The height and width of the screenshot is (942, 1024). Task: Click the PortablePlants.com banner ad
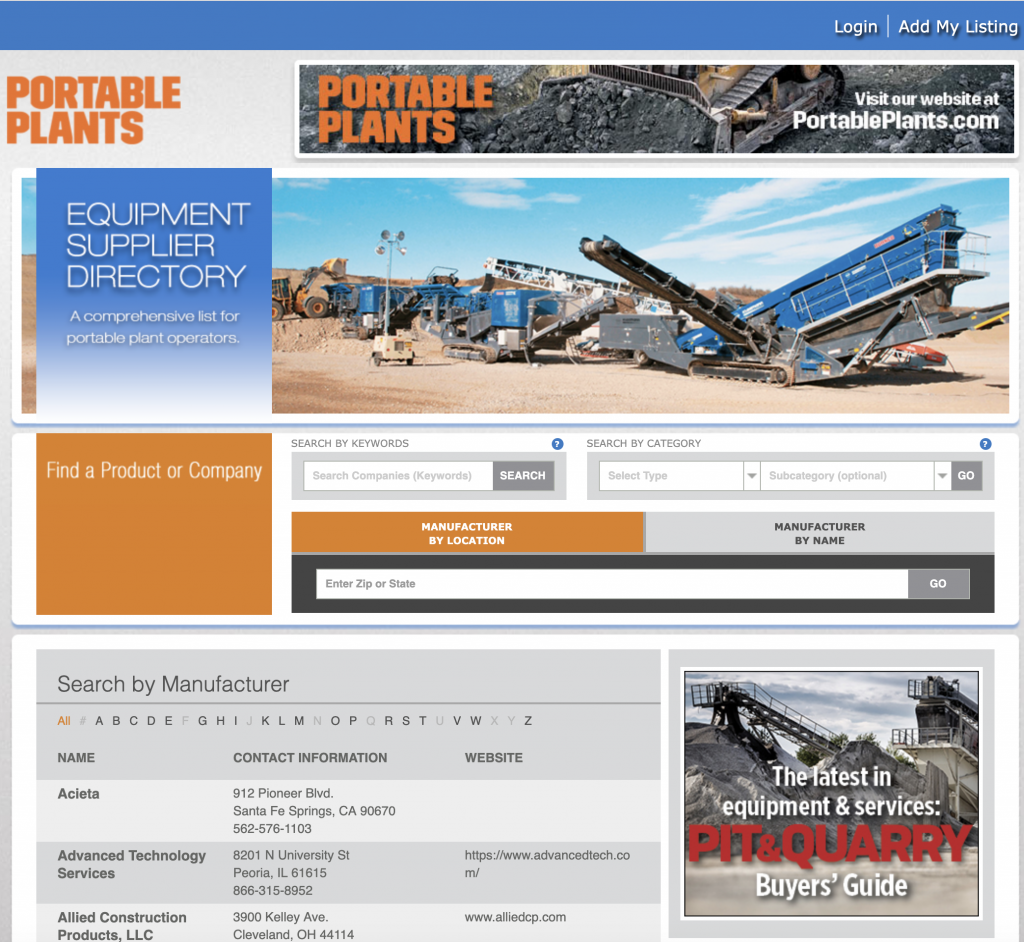pyautogui.click(x=656, y=110)
